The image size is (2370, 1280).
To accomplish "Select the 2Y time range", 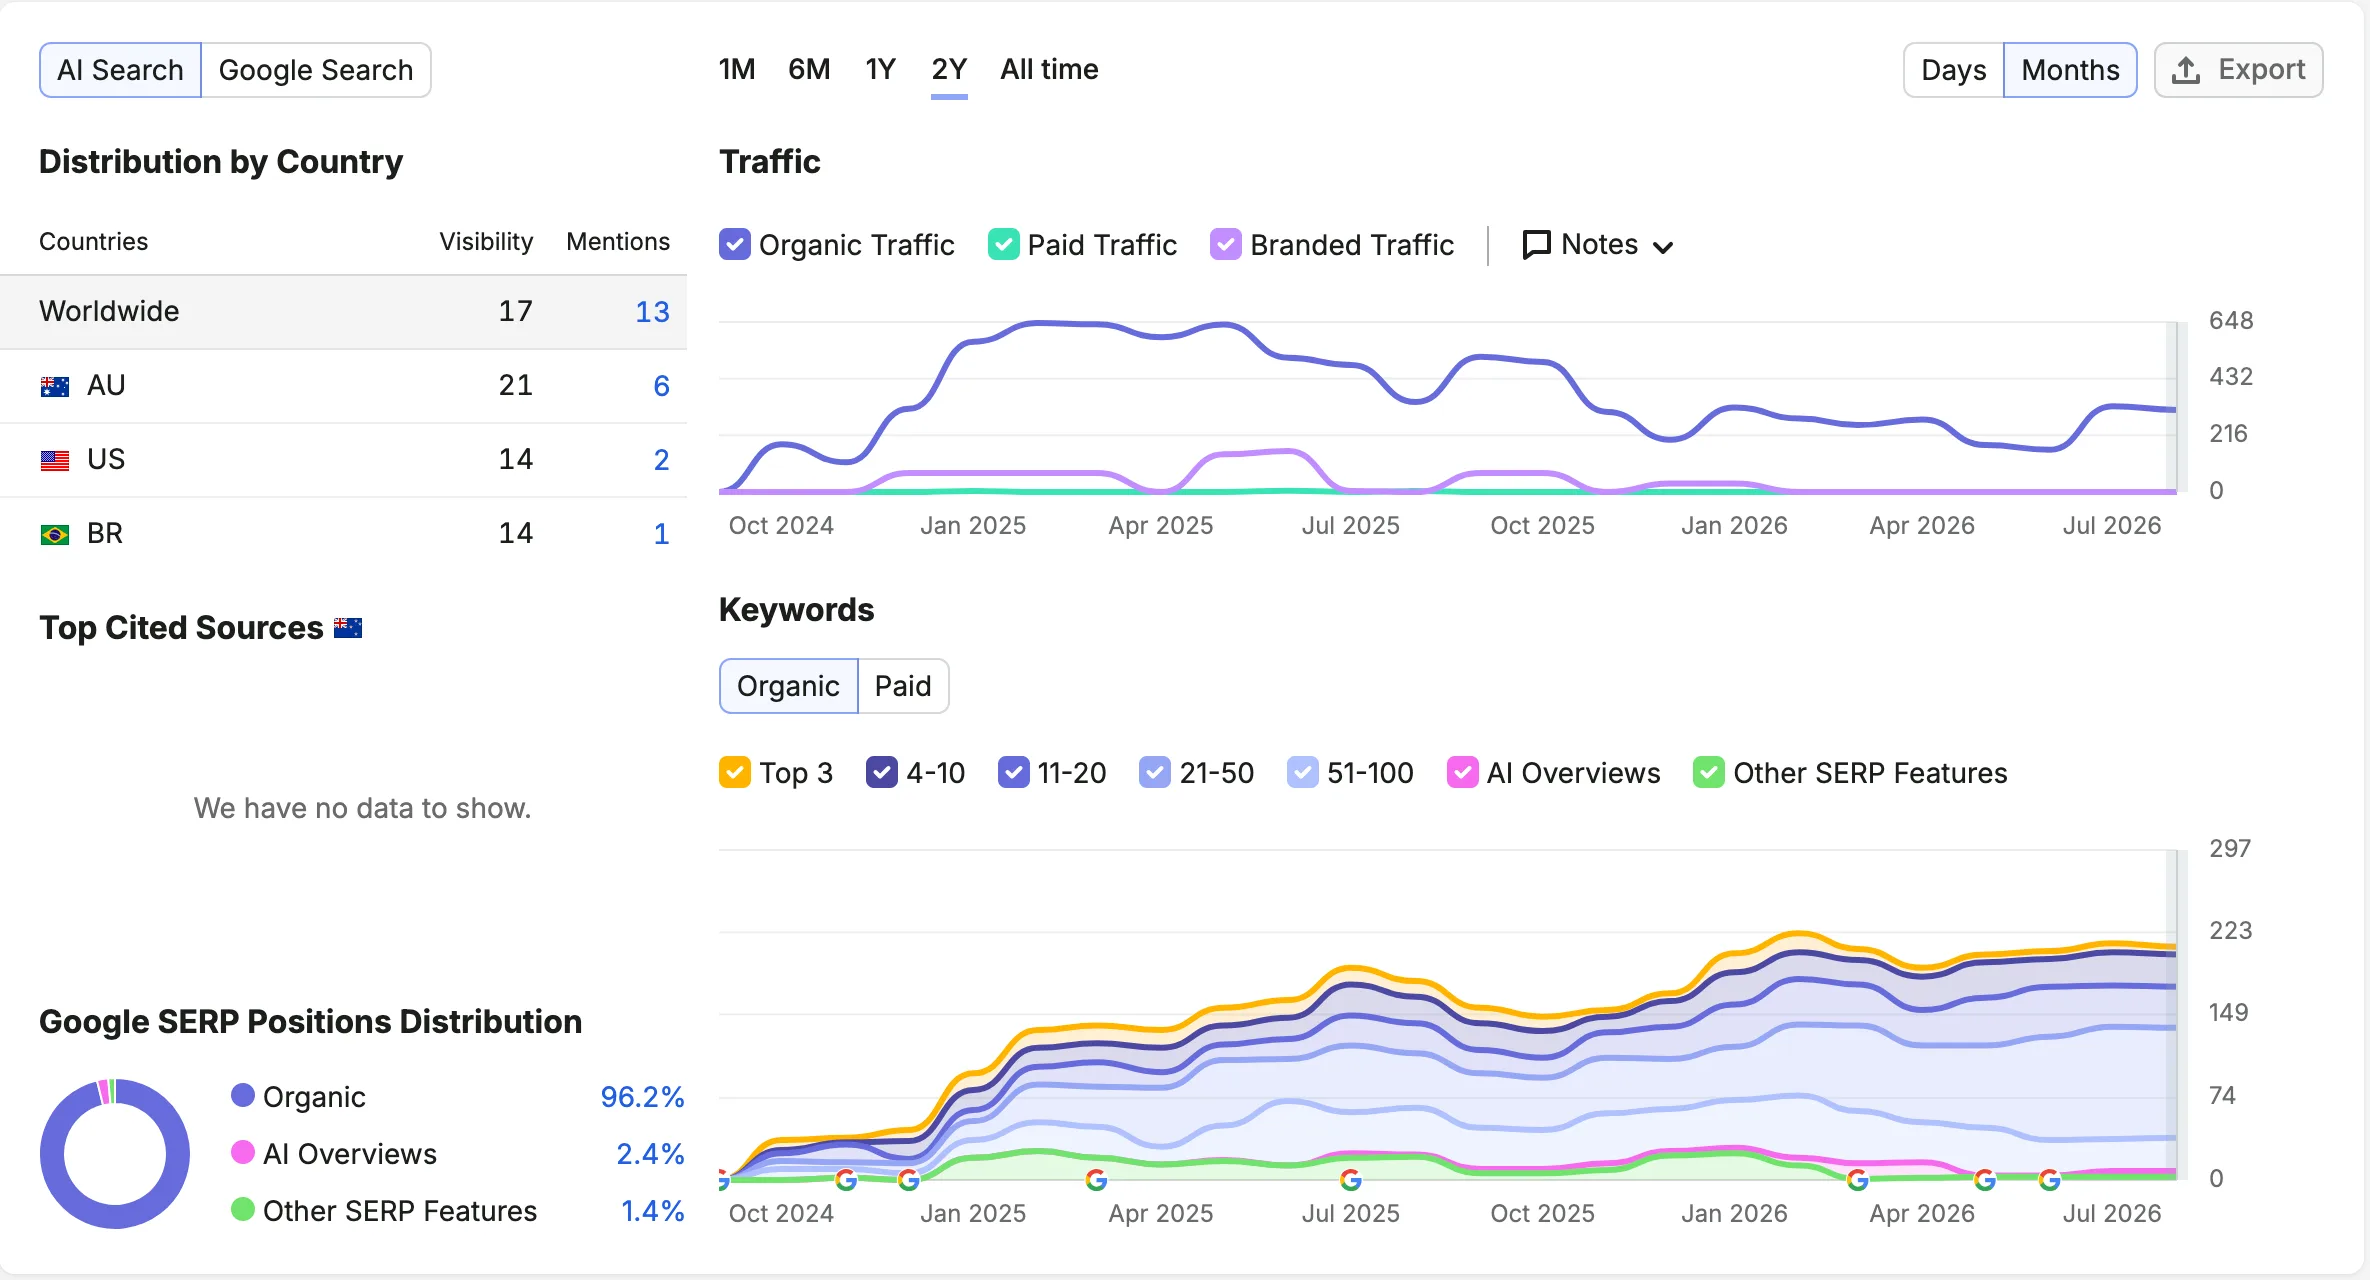I will (x=949, y=70).
